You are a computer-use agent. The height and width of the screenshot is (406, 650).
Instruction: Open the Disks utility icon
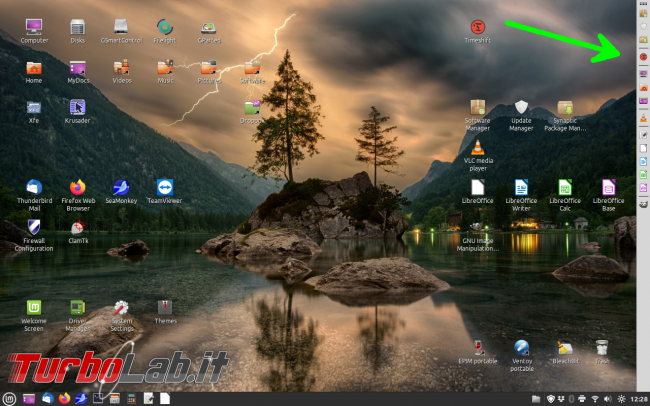(x=78, y=27)
